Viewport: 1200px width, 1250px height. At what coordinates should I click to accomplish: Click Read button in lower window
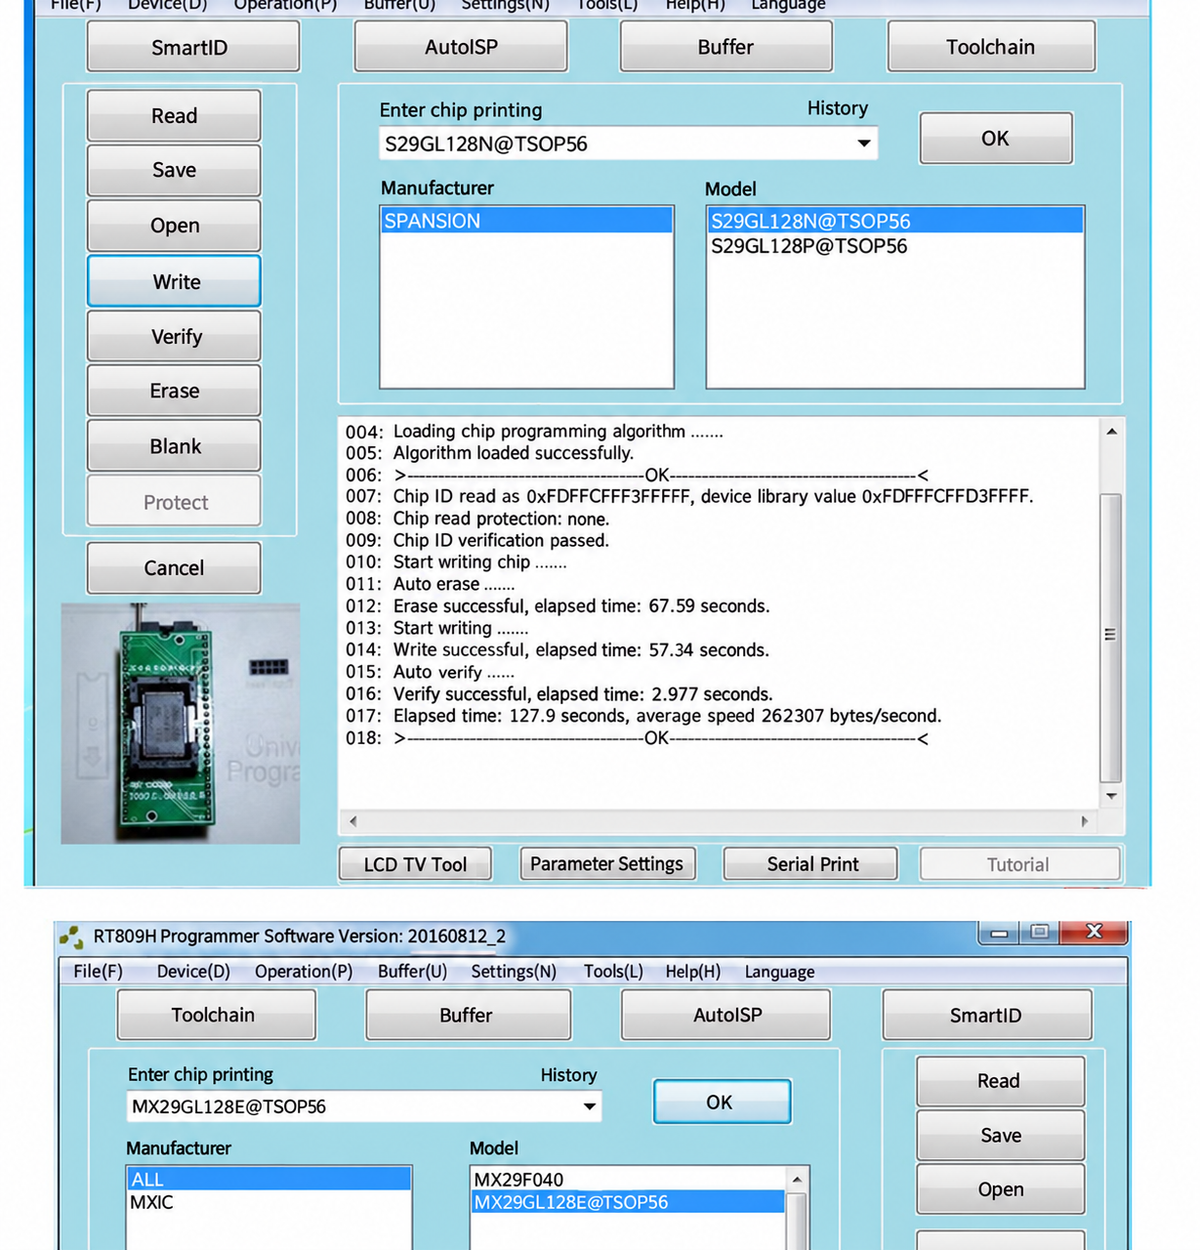pos(1000,1081)
